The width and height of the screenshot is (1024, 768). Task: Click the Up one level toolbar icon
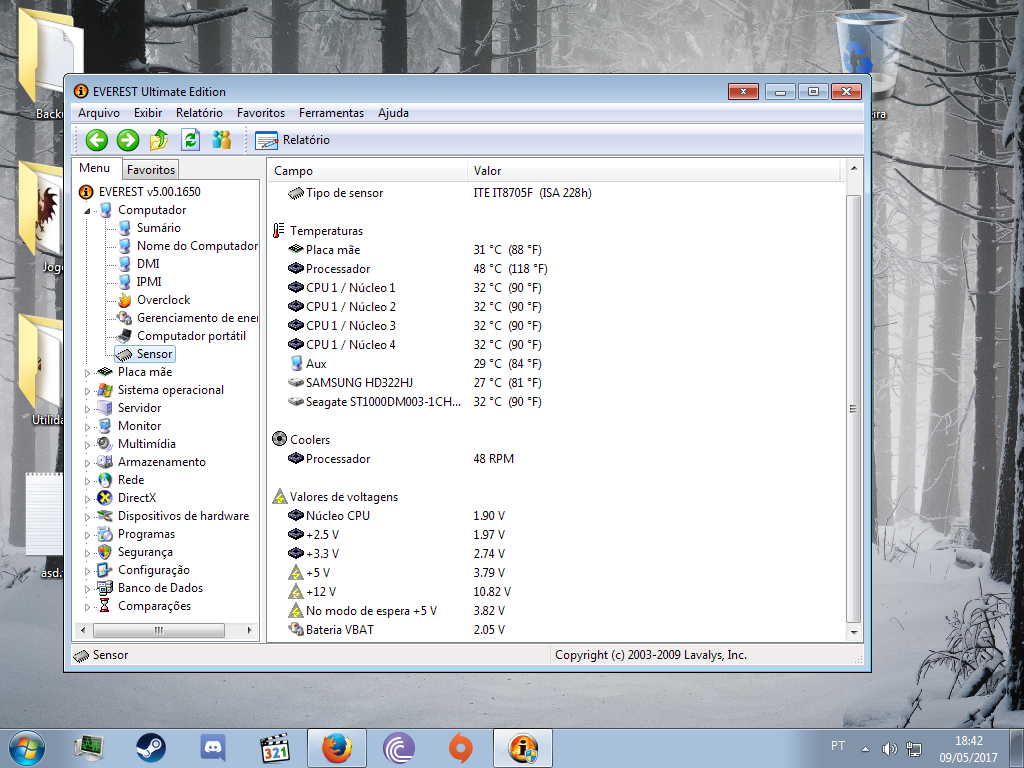coord(159,140)
